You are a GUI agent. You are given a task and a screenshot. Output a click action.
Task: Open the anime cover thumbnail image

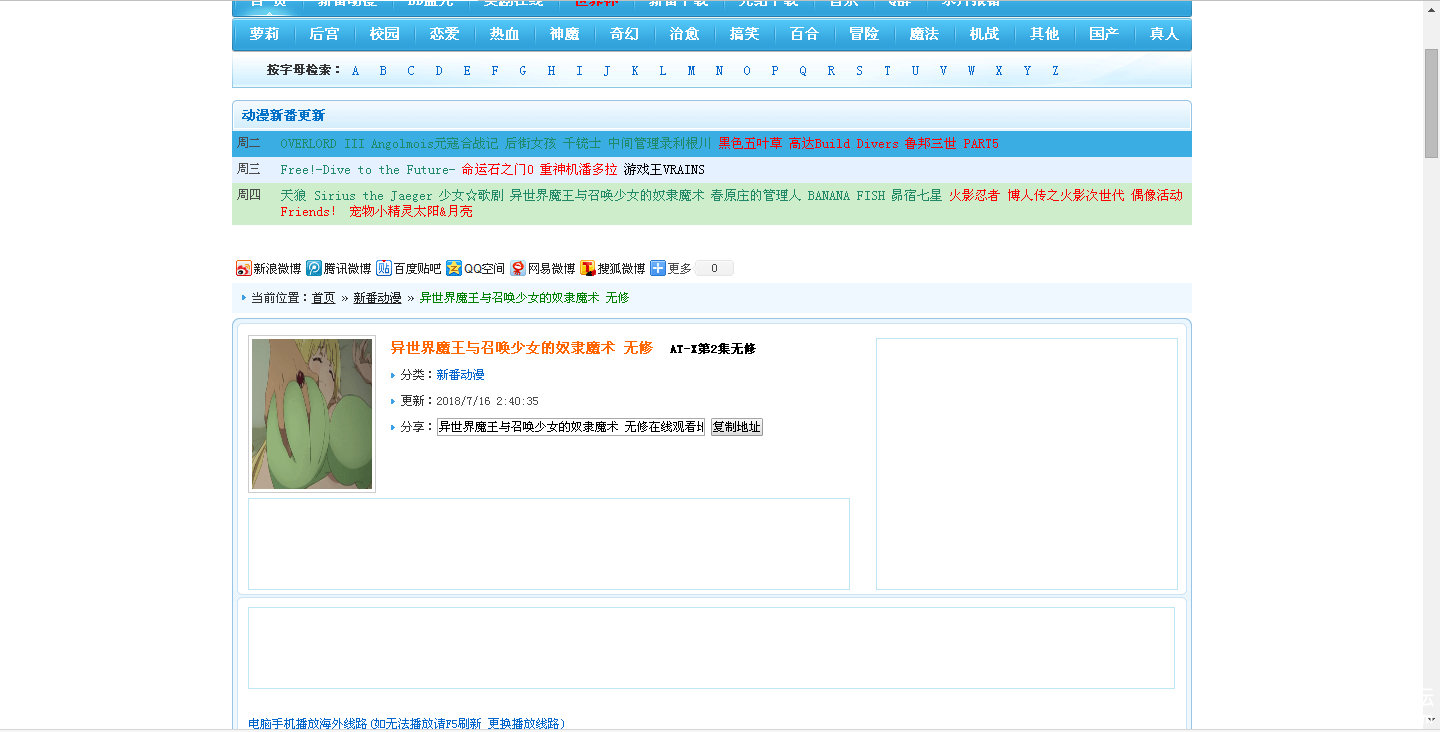312,414
